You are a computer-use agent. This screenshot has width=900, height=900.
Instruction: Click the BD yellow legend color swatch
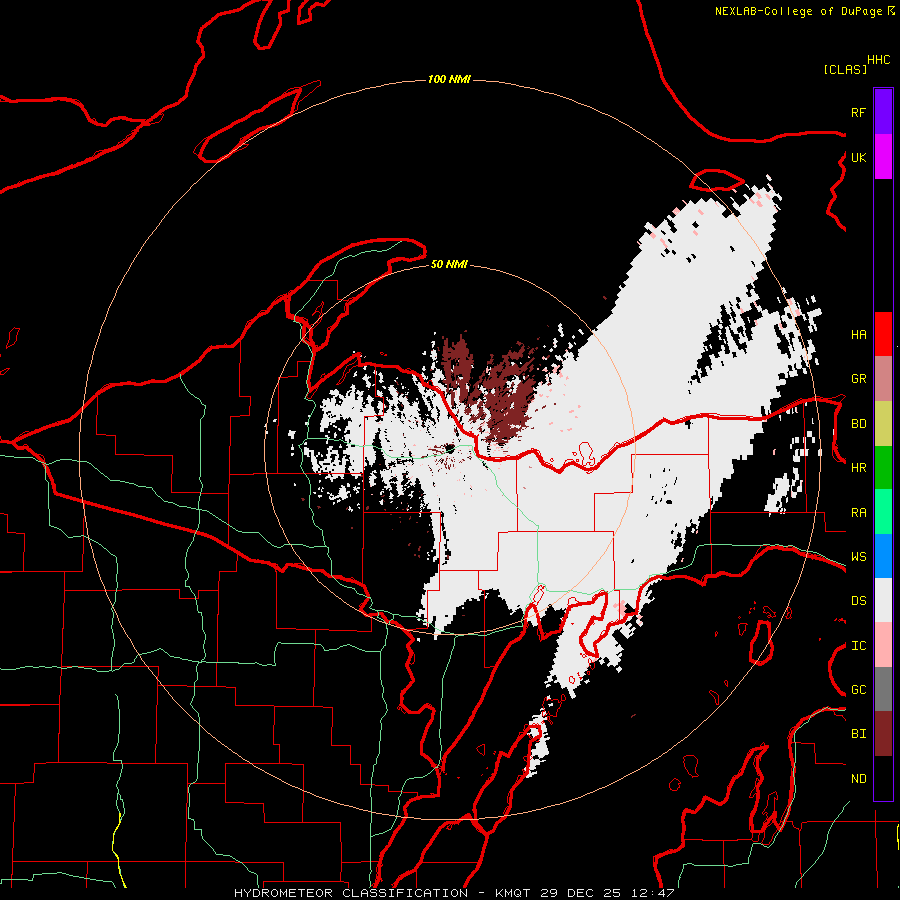883,424
